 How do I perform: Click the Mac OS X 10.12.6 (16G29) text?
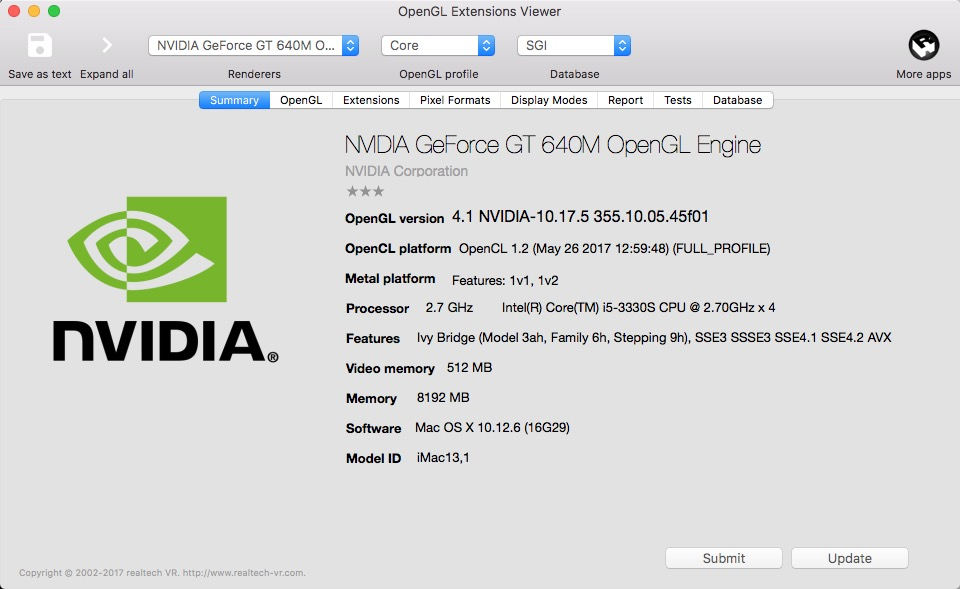[492, 427]
